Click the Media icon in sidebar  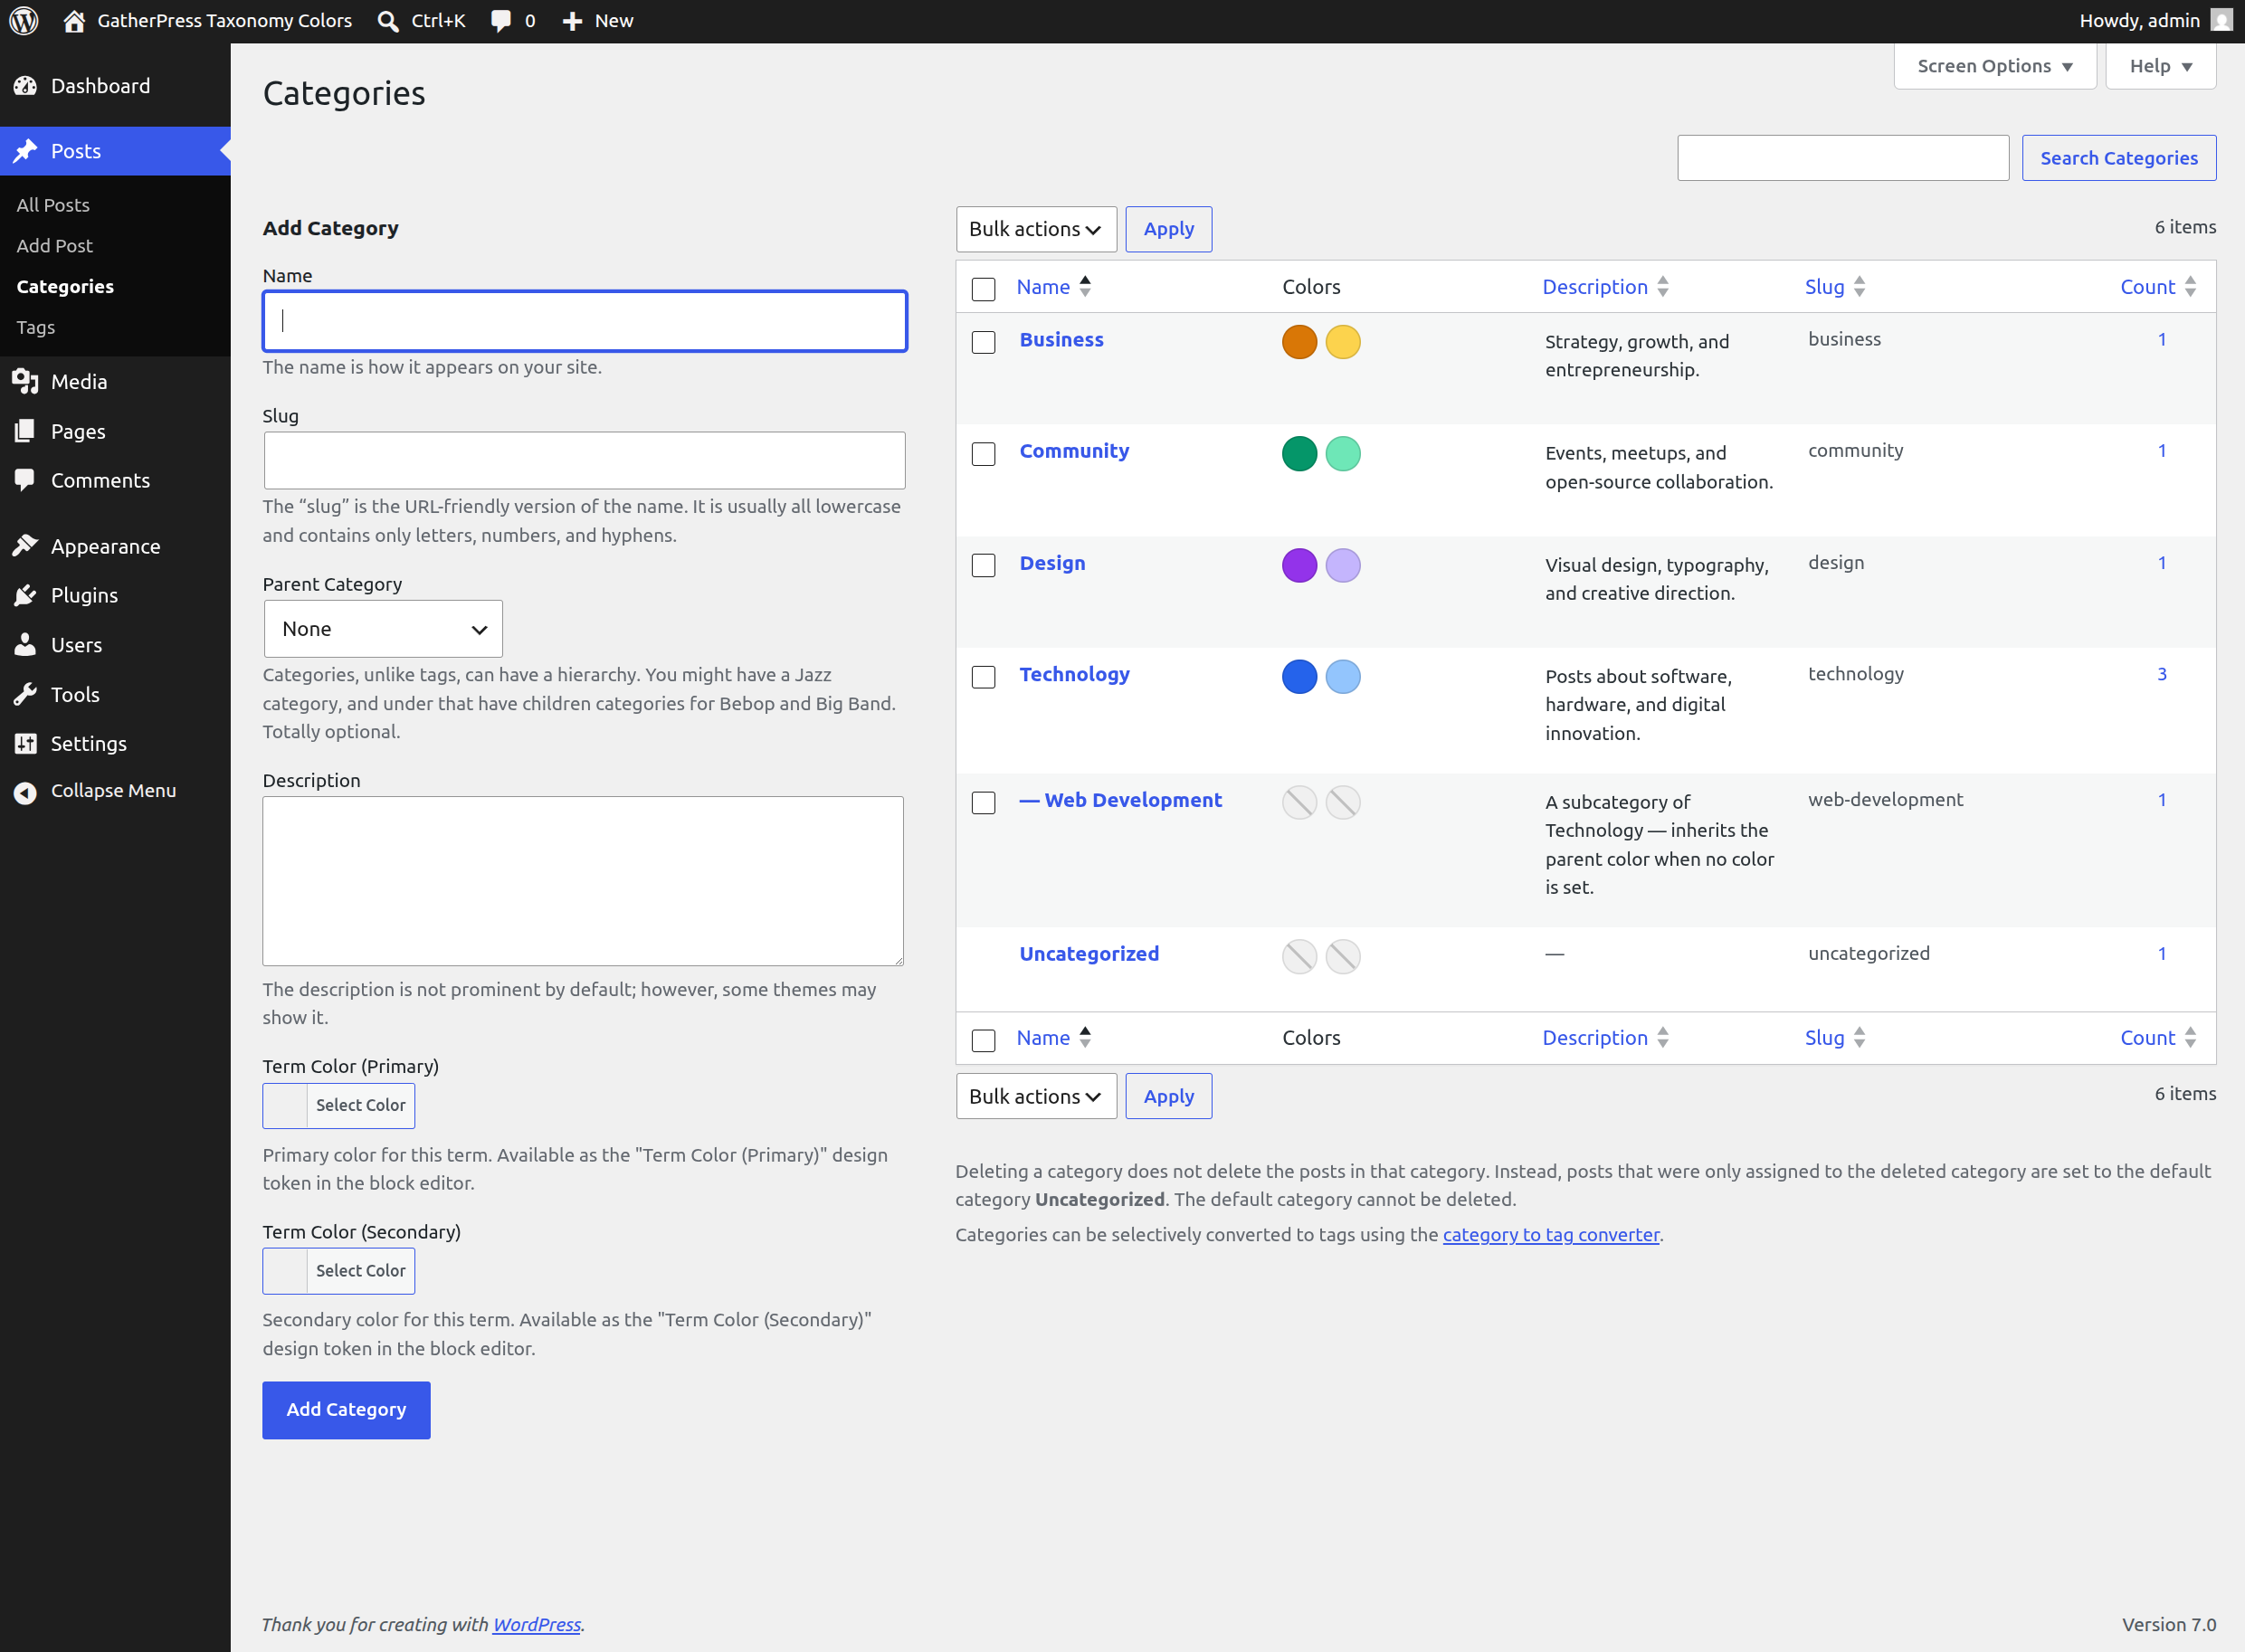point(26,381)
